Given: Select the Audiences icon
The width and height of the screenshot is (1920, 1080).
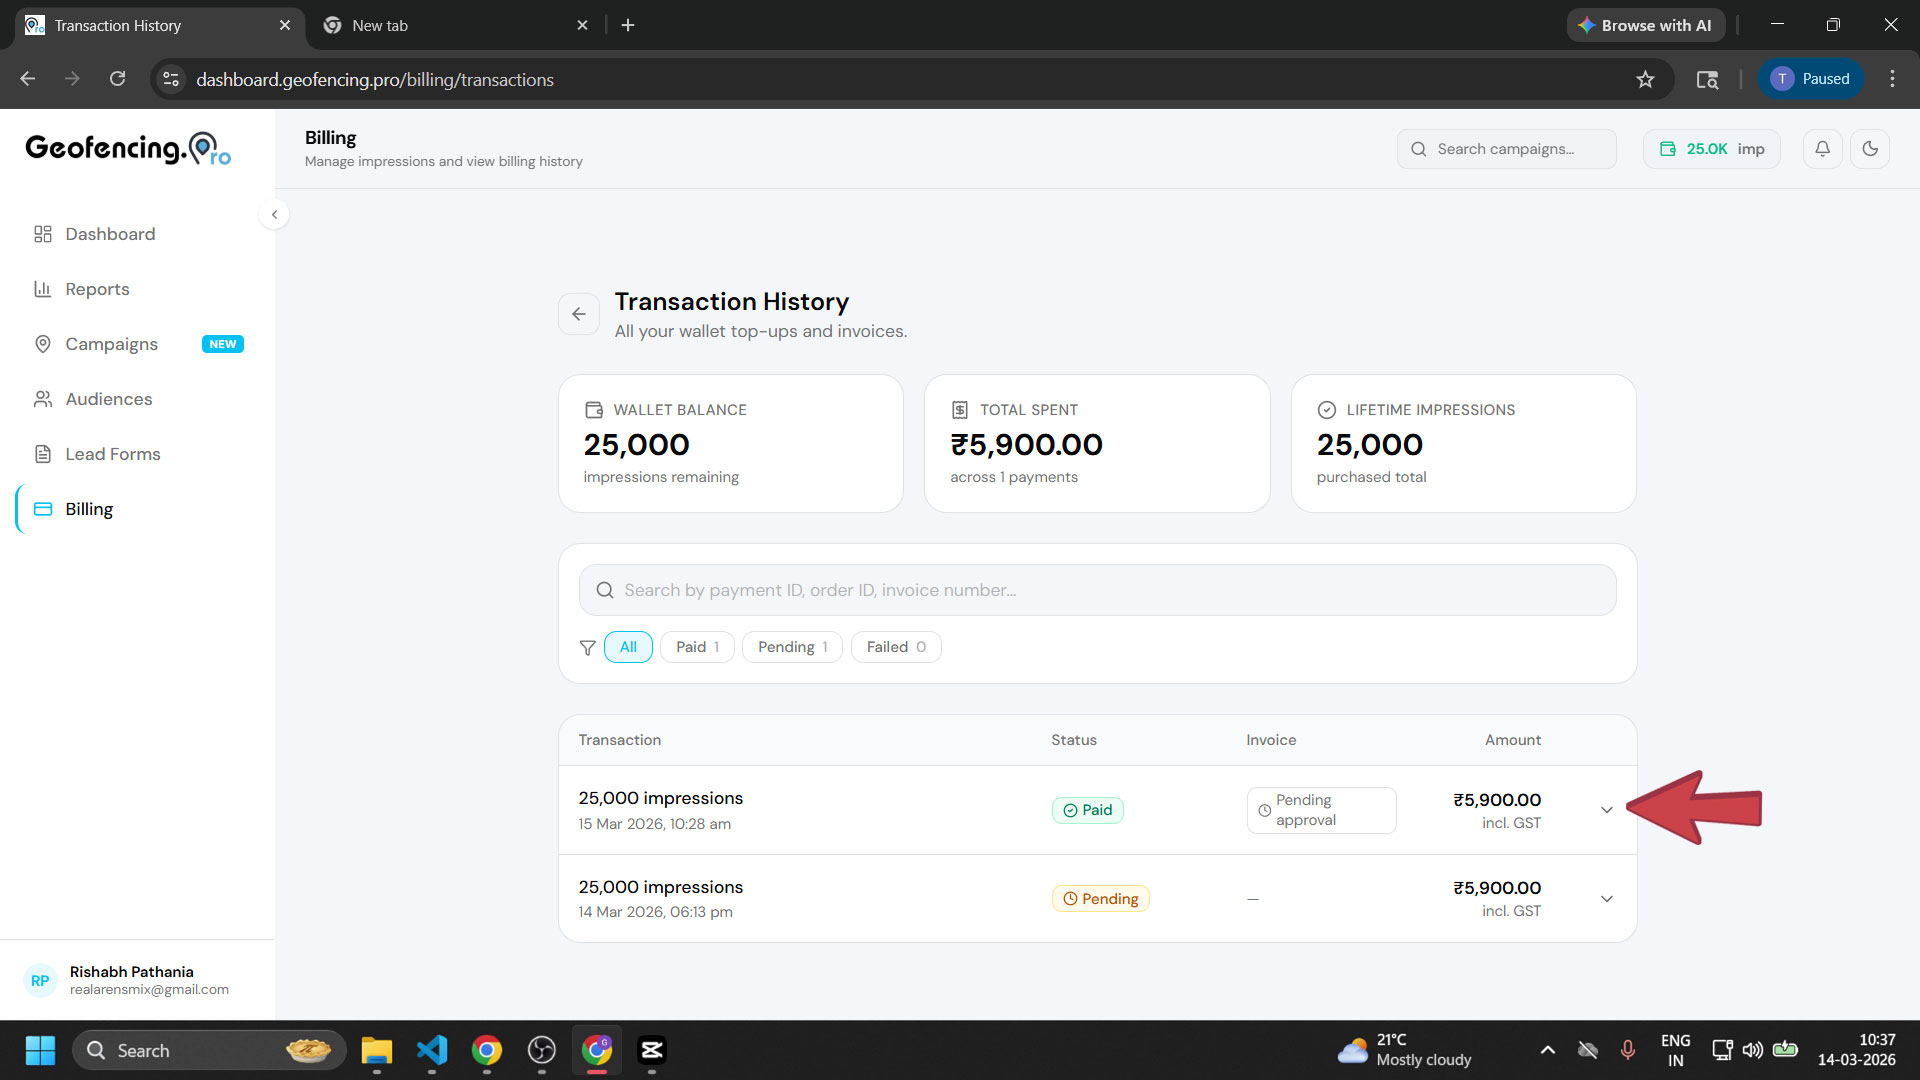Looking at the screenshot, I should (42, 399).
